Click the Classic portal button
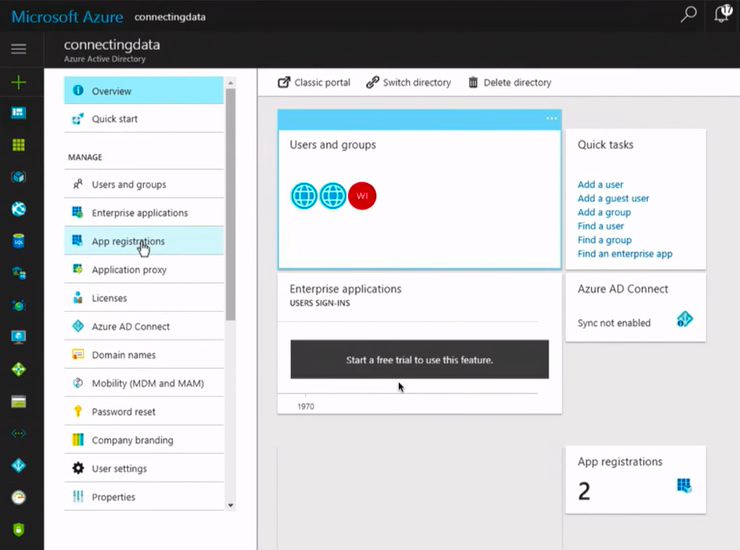This screenshot has width=740, height=550. [x=314, y=82]
